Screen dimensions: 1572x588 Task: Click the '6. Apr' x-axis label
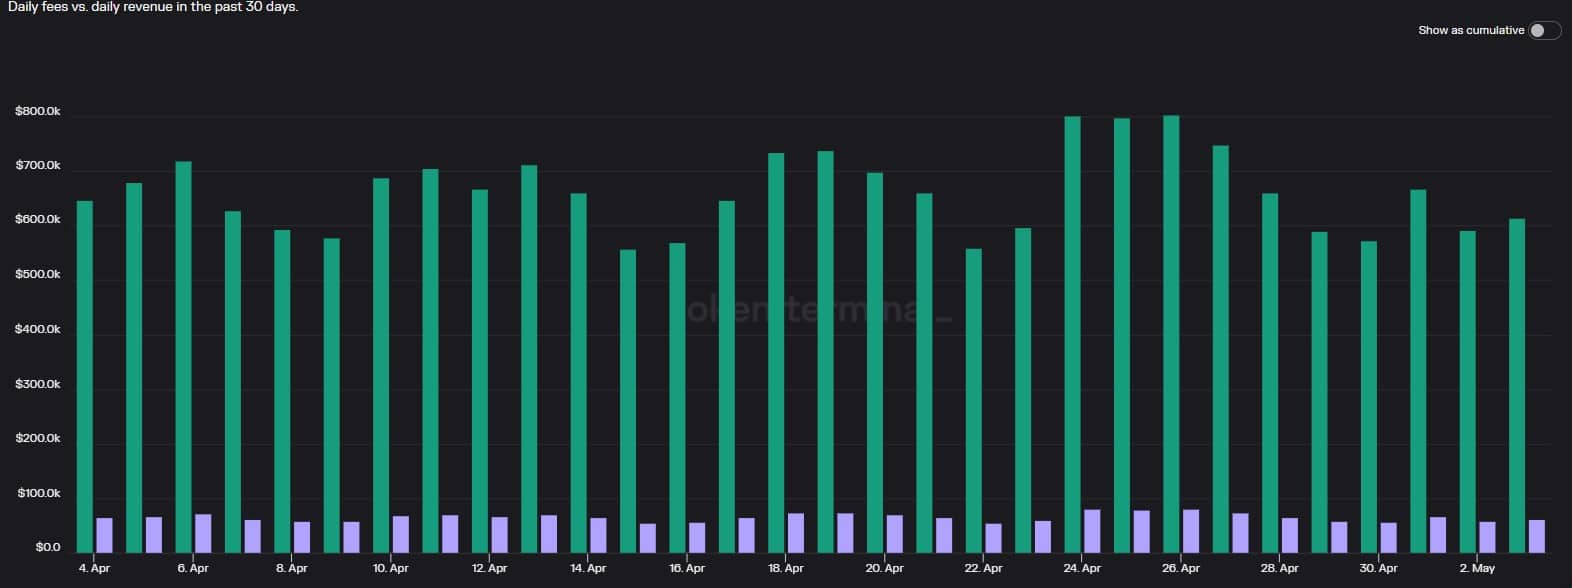(193, 568)
